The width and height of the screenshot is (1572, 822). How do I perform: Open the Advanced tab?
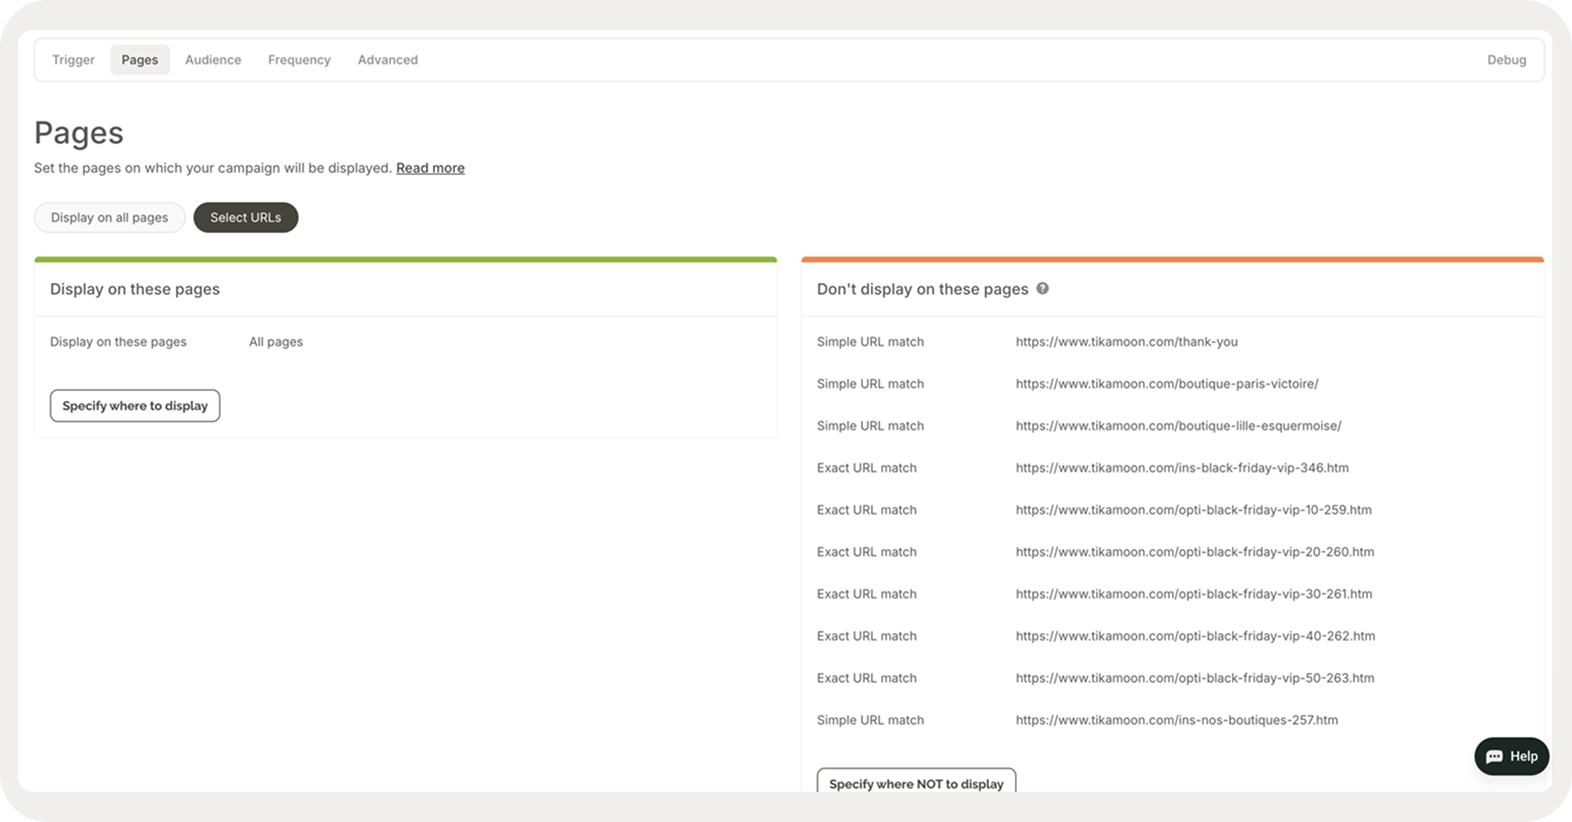coord(388,60)
